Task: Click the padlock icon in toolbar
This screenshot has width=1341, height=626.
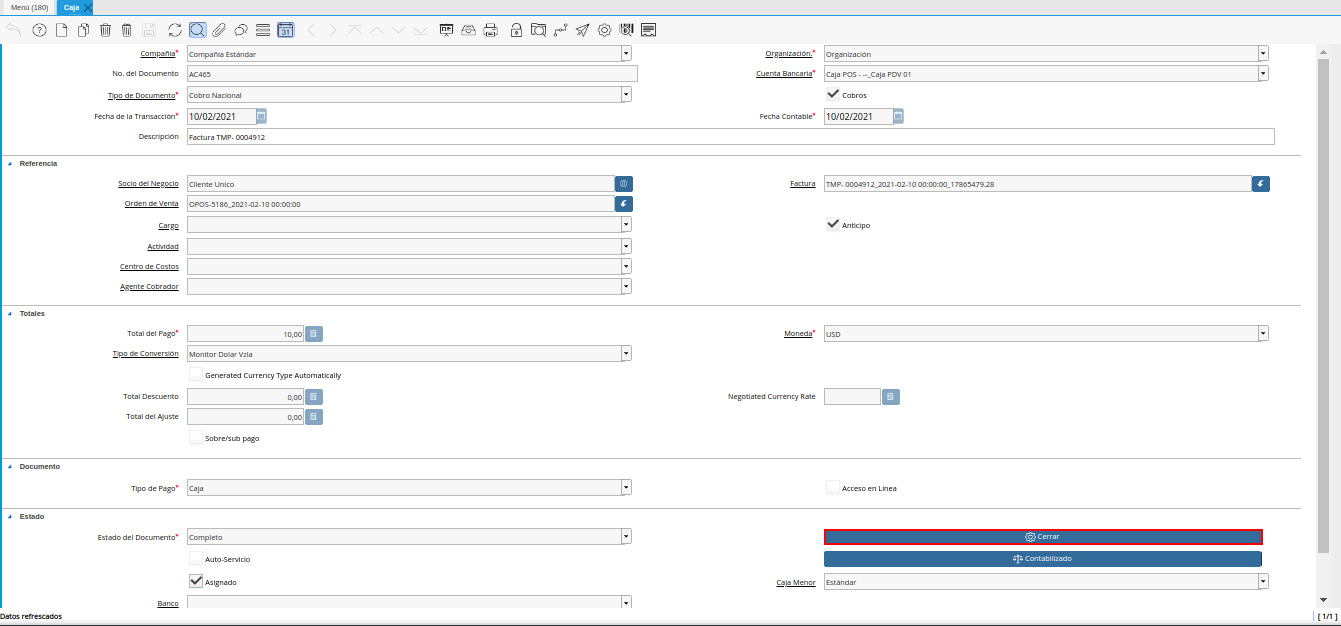Action: (516, 30)
